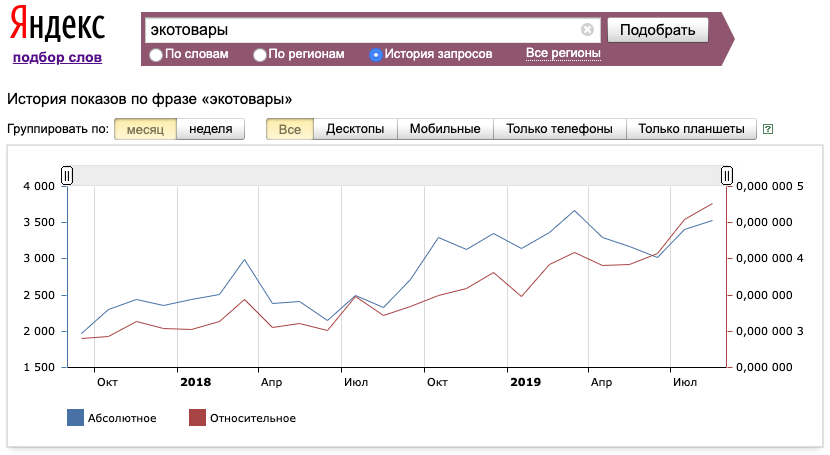Click the Относительное legend label
Image resolution: width=830 pixels, height=455 pixels.
point(253,418)
